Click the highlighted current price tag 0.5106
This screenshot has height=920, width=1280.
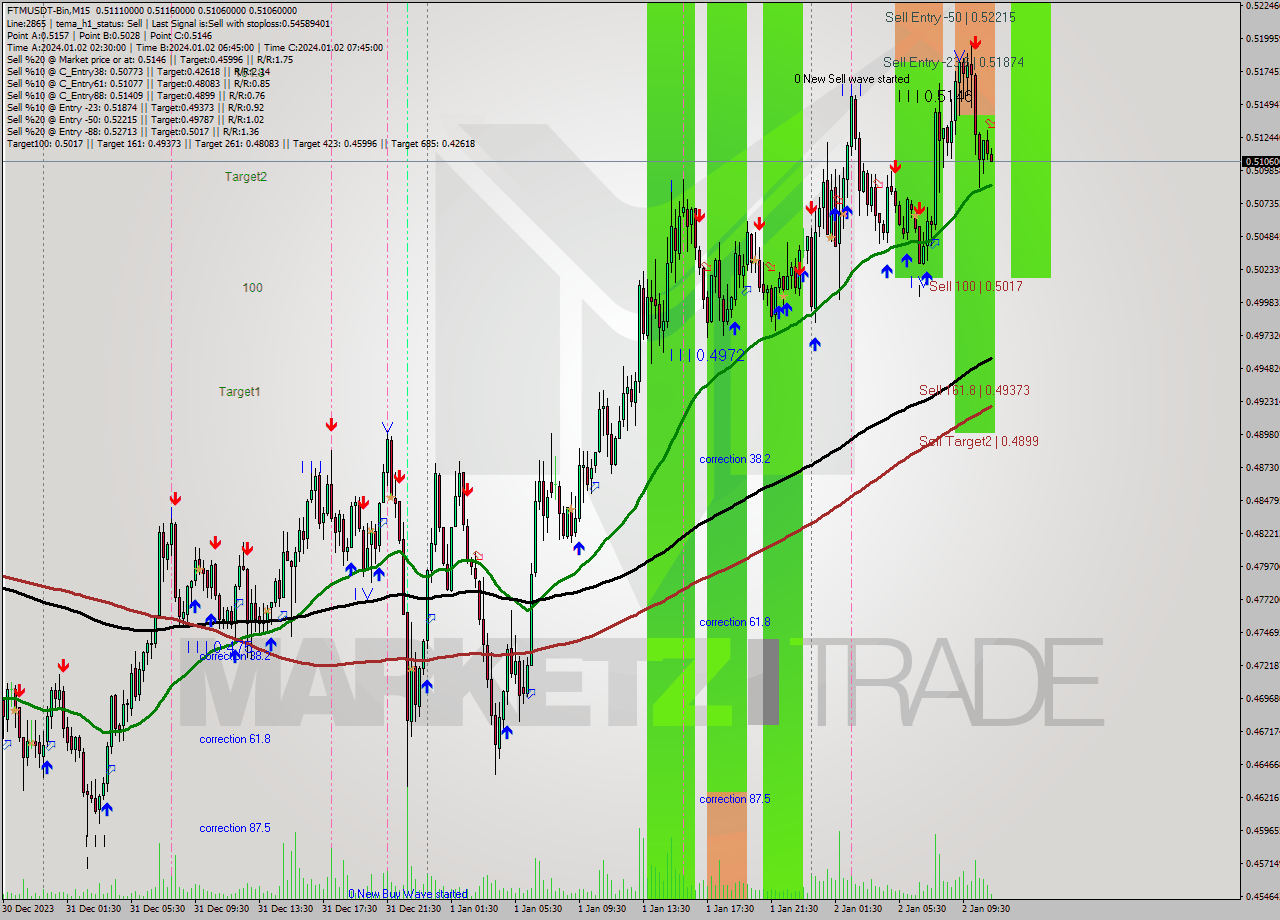tap(1260, 161)
